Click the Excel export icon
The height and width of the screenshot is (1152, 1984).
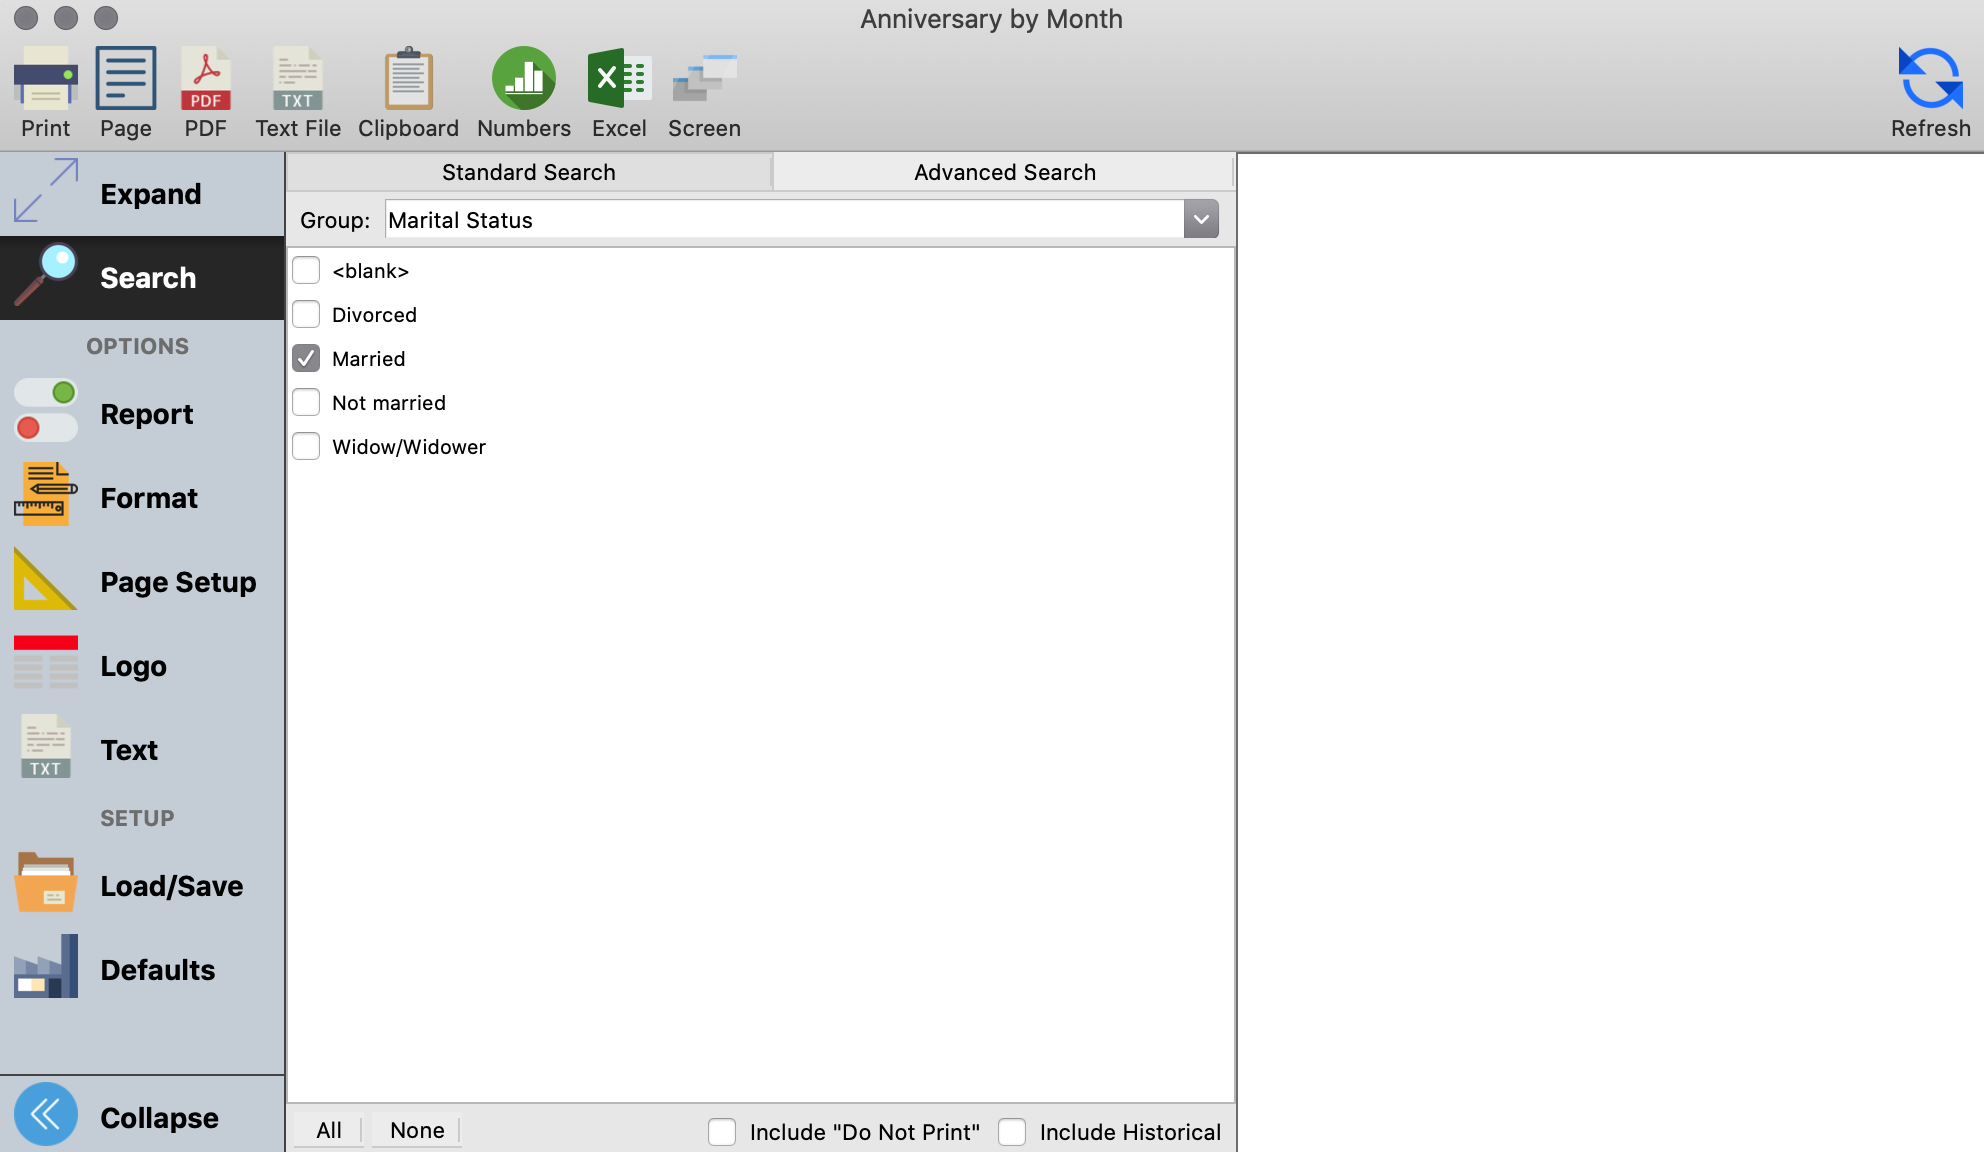point(619,79)
